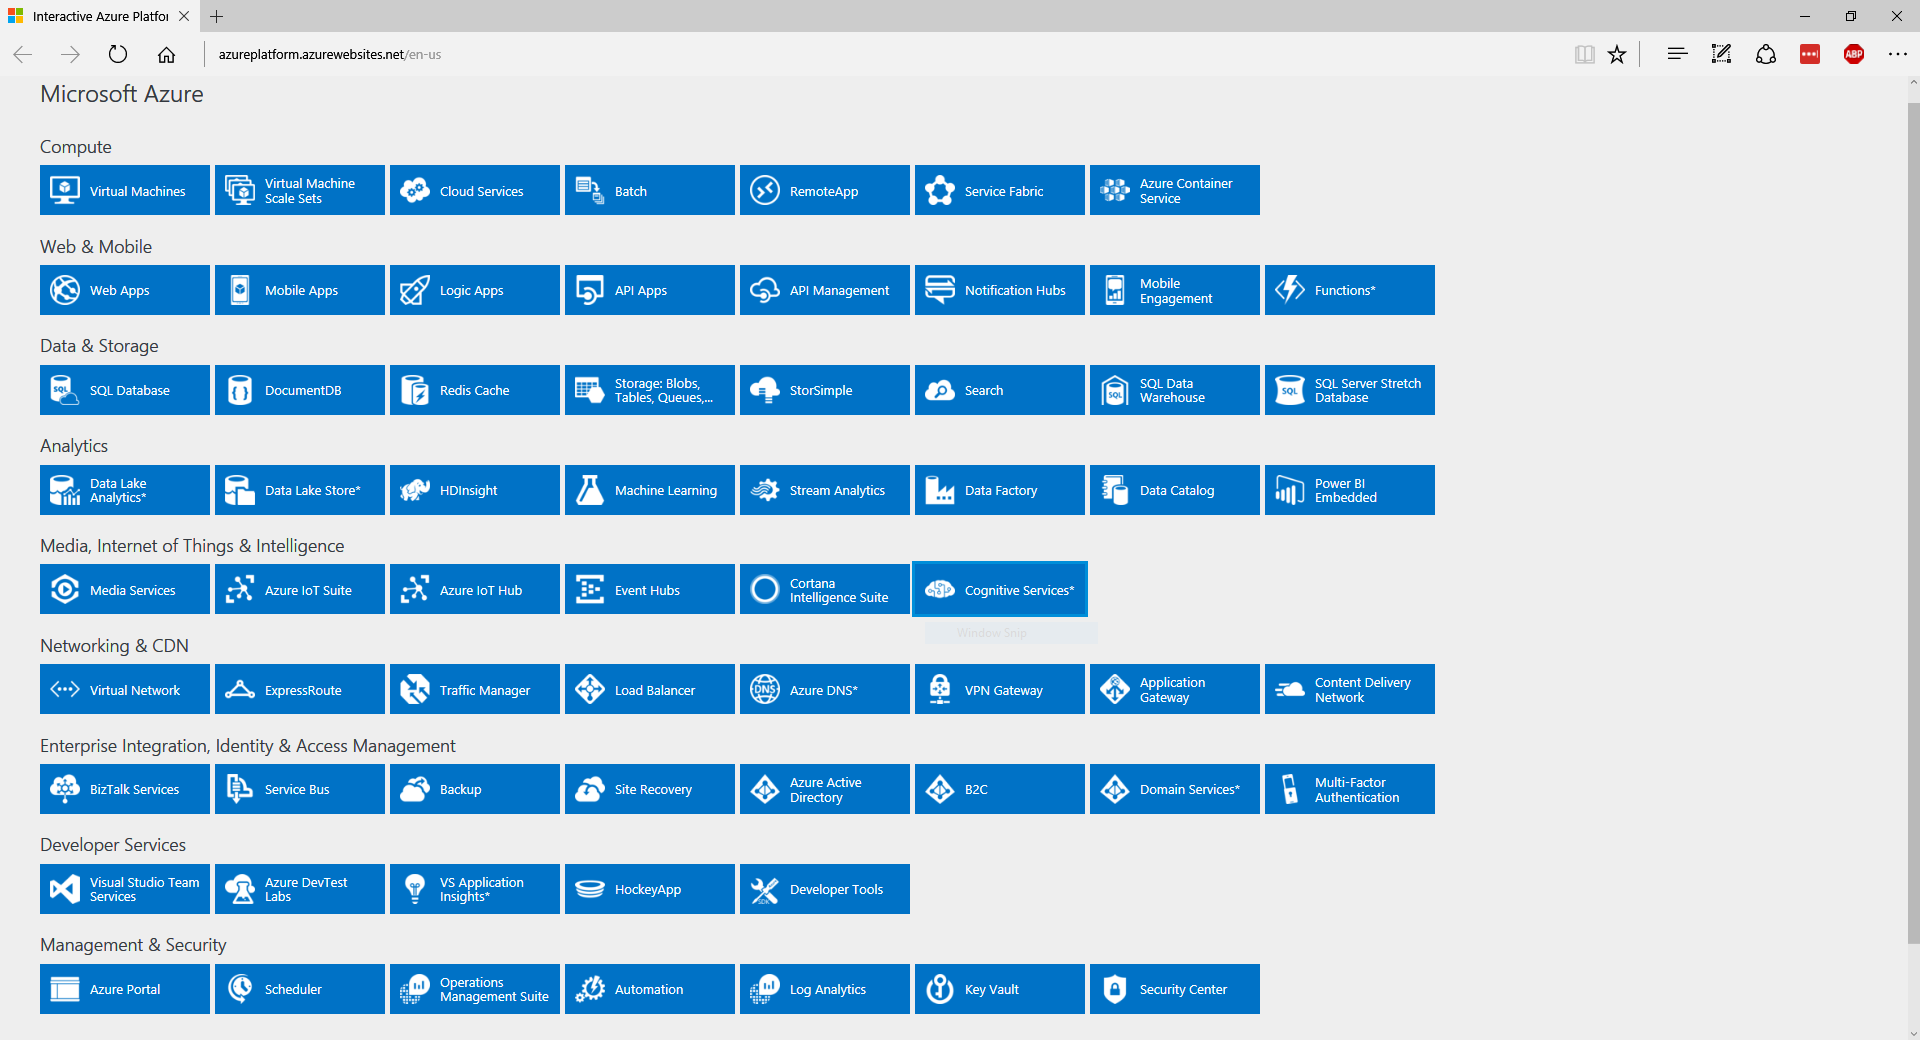Open the SQL Data Warehouse tile
The width and height of the screenshot is (1920, 1040).
pos(1174,390)
